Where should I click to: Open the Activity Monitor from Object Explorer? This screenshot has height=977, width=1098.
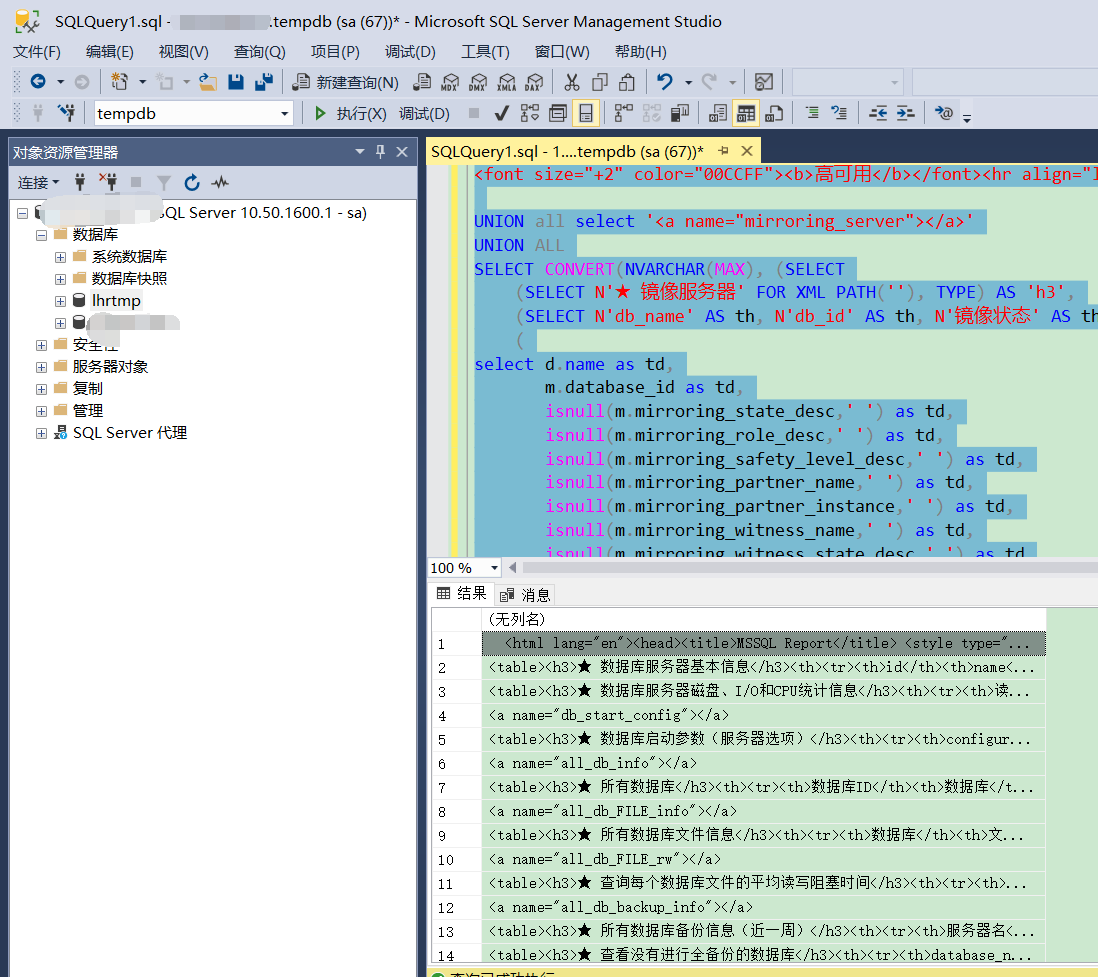(221, 182)
